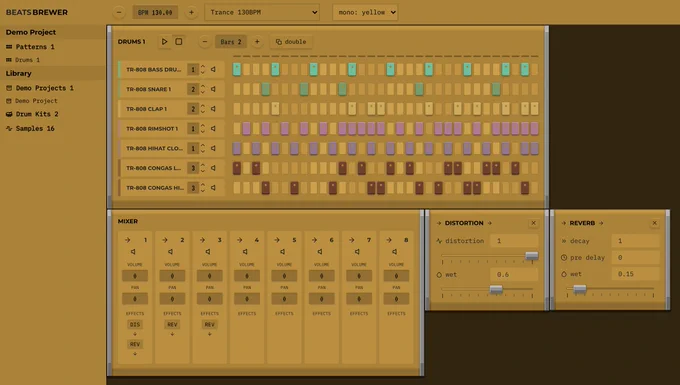Image resolution: width=680 pixels, height=385 pixels.
Task: Open REV effect below DIS on channel 1
Action: (135, 344)
